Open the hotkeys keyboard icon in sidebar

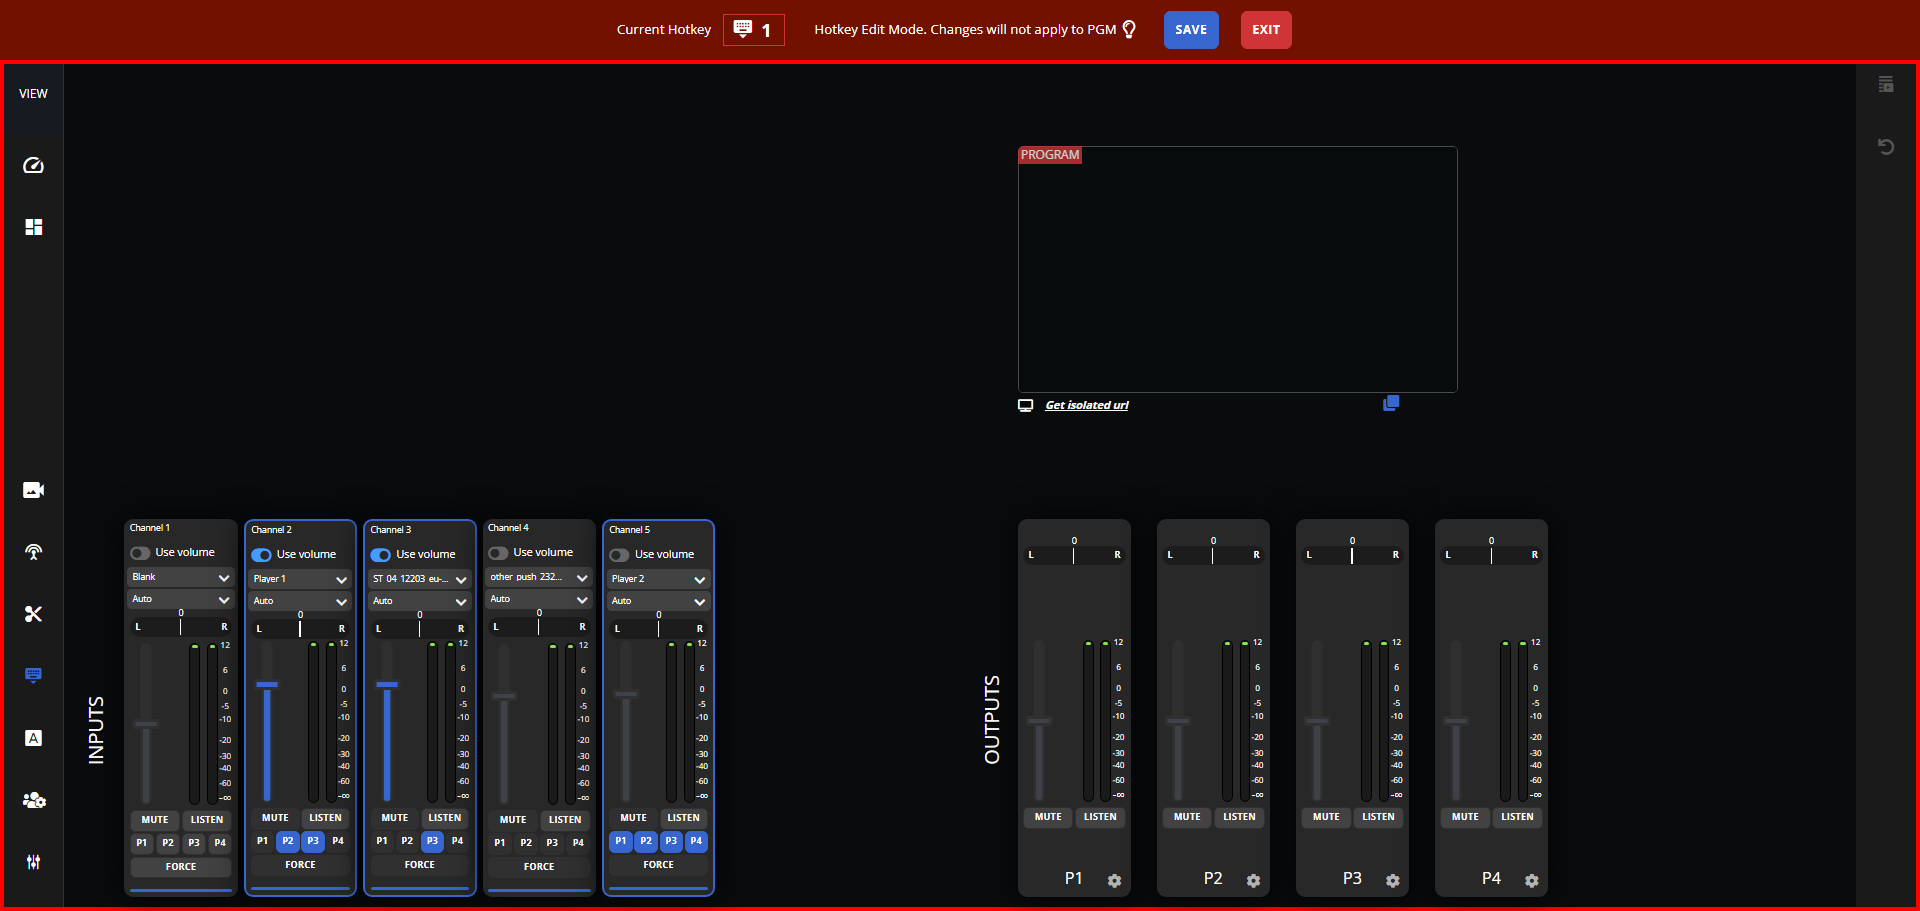[x=33, y=675]
